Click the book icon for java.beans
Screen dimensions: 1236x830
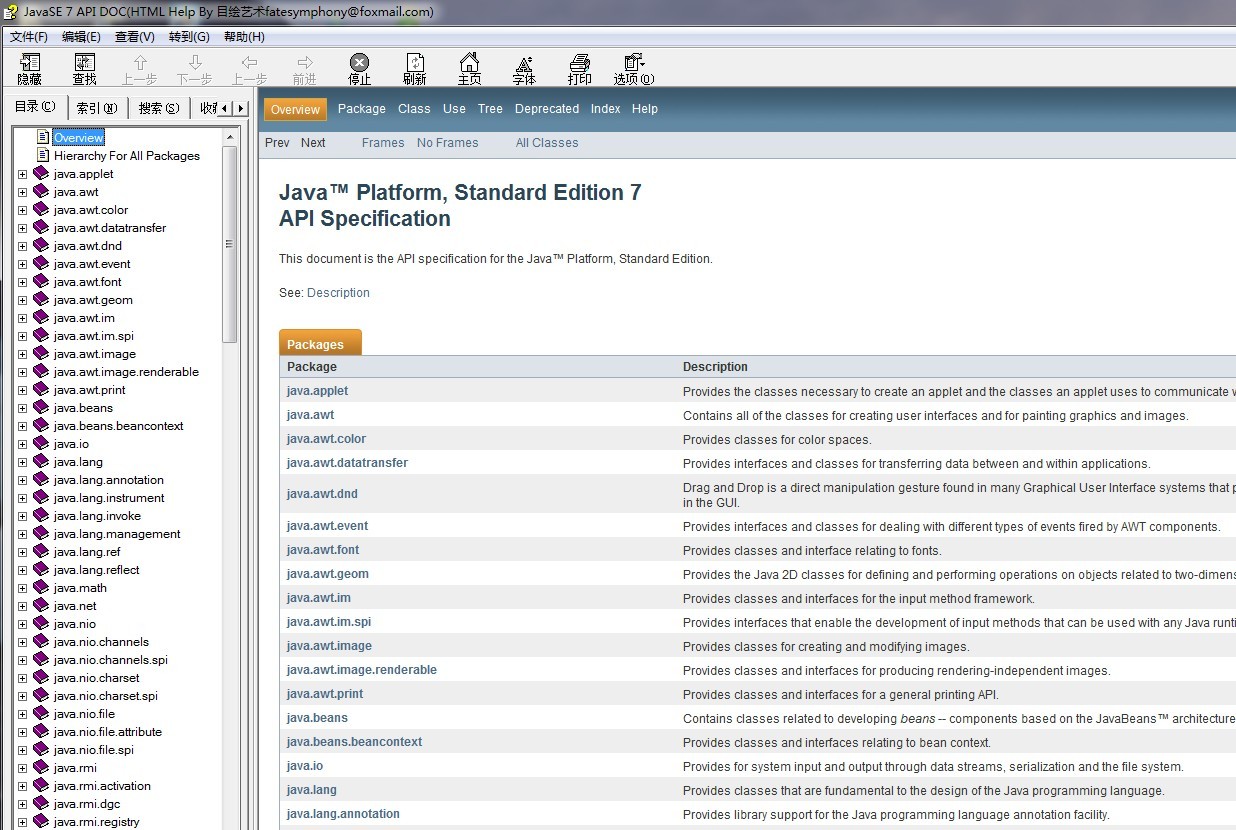point(41,407)
